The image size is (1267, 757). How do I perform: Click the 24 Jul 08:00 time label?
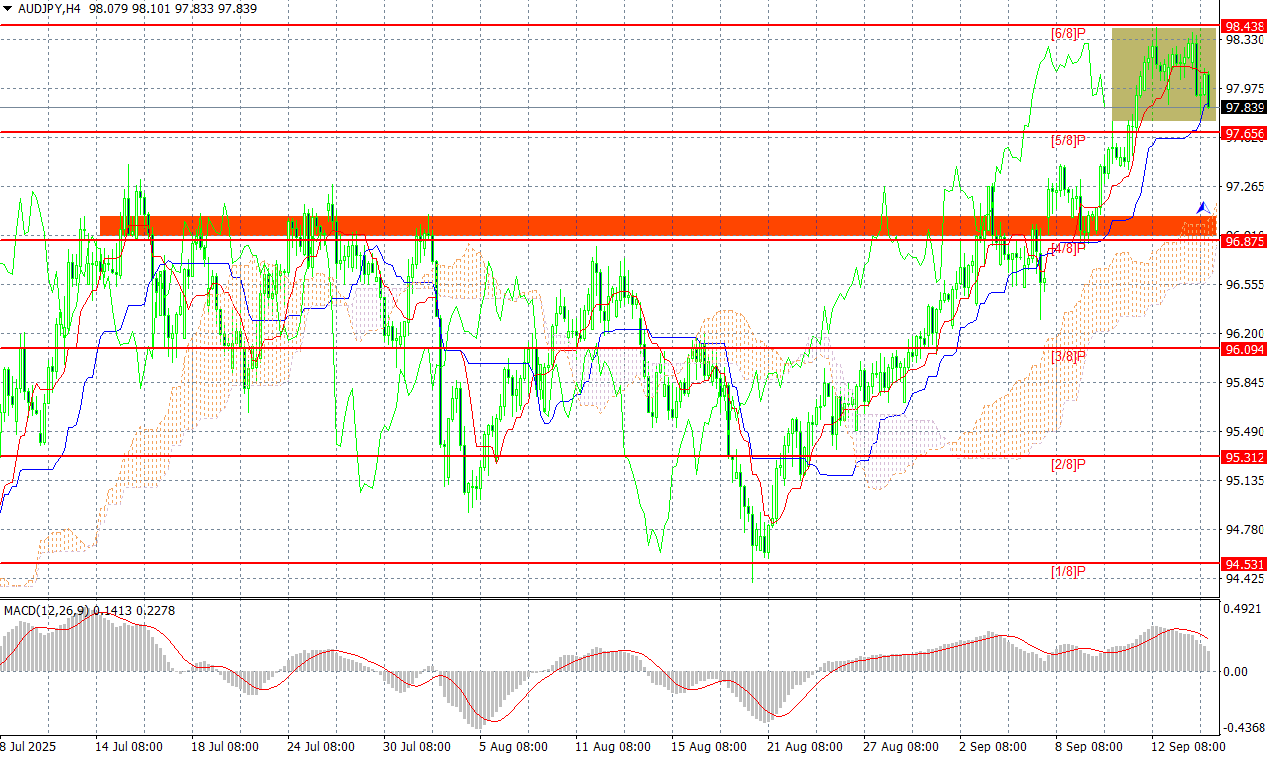click(x=321, y=747)
